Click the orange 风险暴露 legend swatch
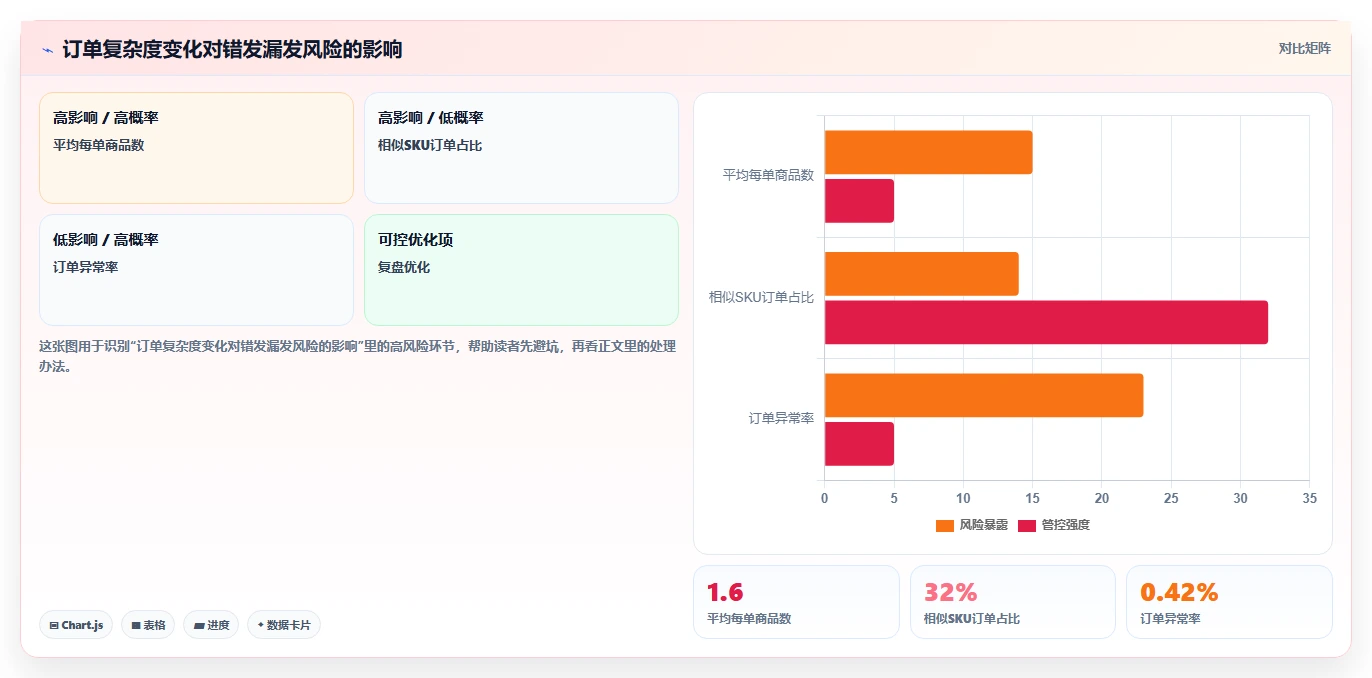The height and width of the screenshot is (678, 1372). click(x=945, y=526)
